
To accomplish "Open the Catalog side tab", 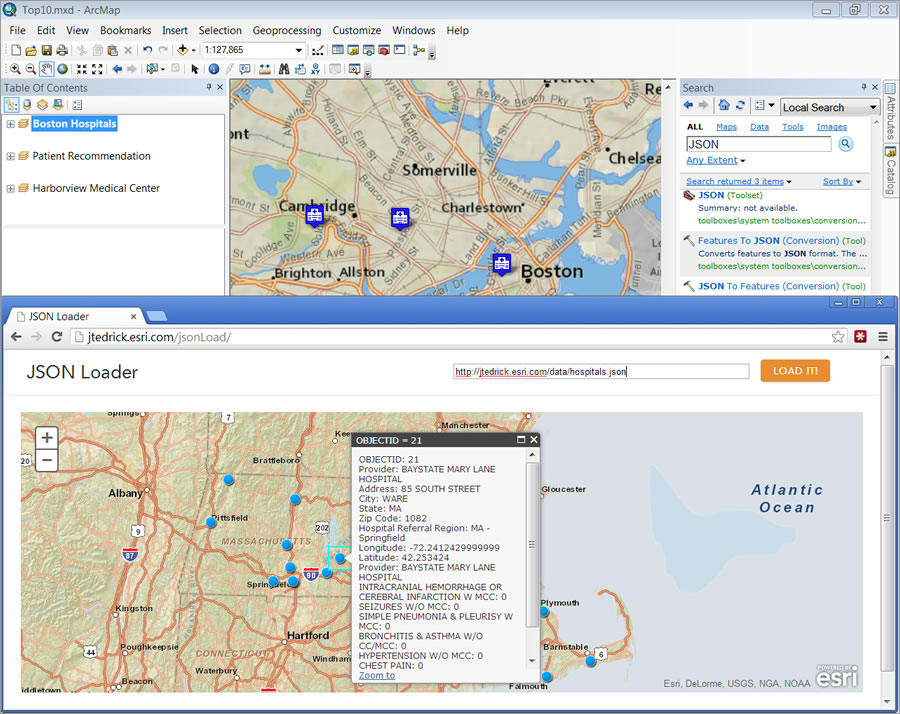I will pos(890,170).
